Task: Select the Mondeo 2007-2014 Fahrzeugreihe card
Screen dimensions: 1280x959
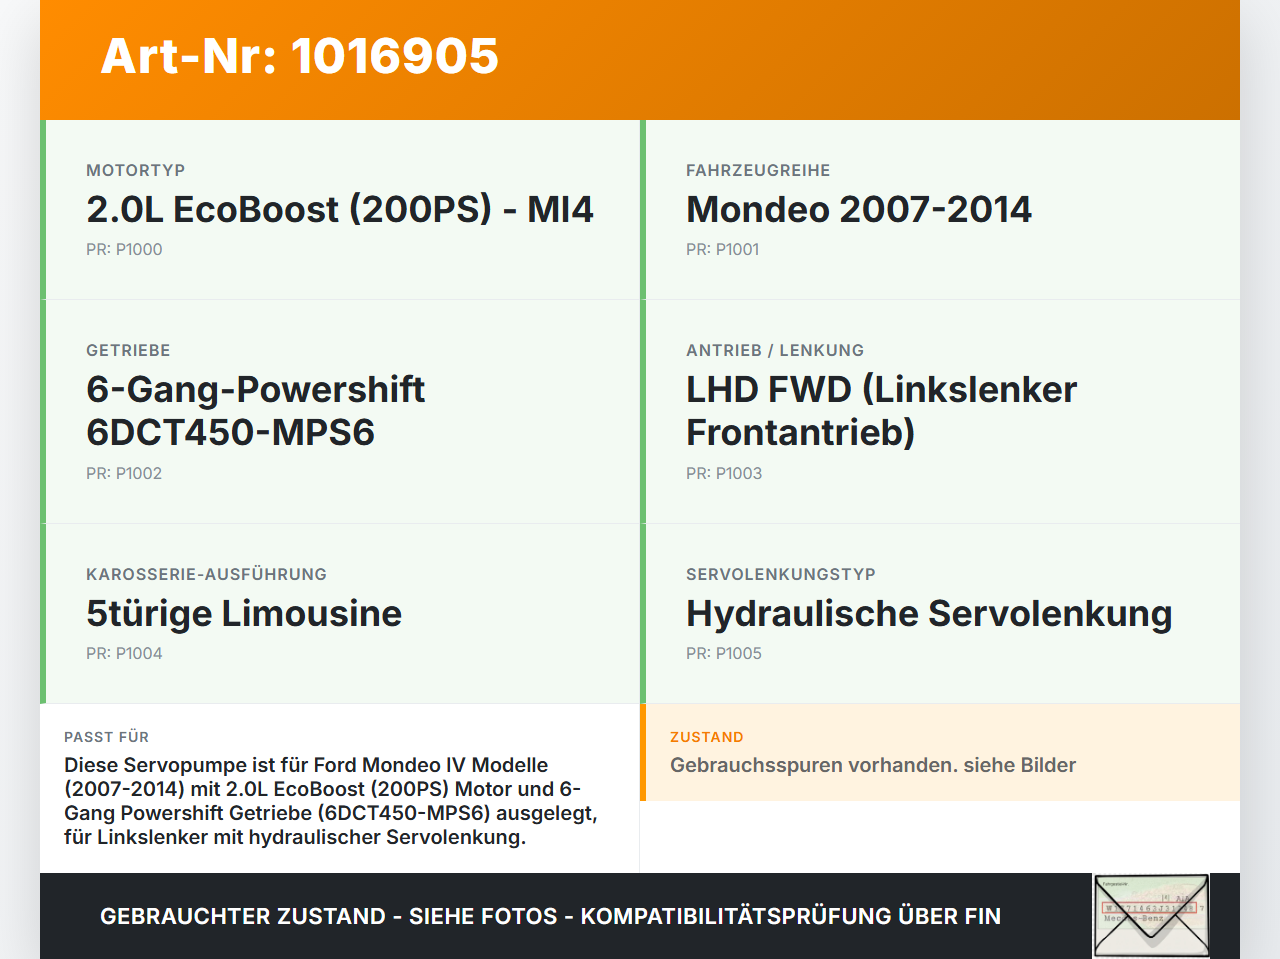Action: pos(940,210)
